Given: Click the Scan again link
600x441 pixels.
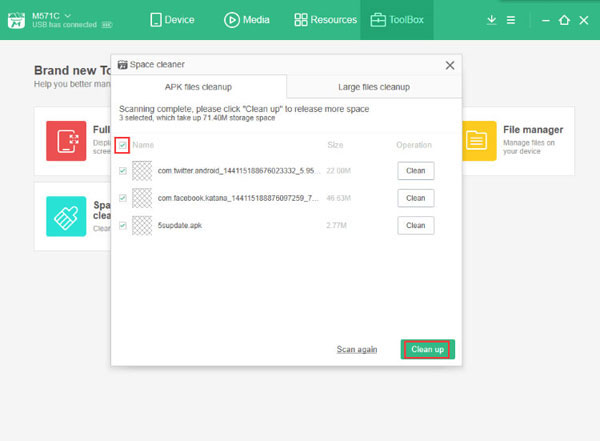Looking at the screenshot, I should click(x=356, y=349).
